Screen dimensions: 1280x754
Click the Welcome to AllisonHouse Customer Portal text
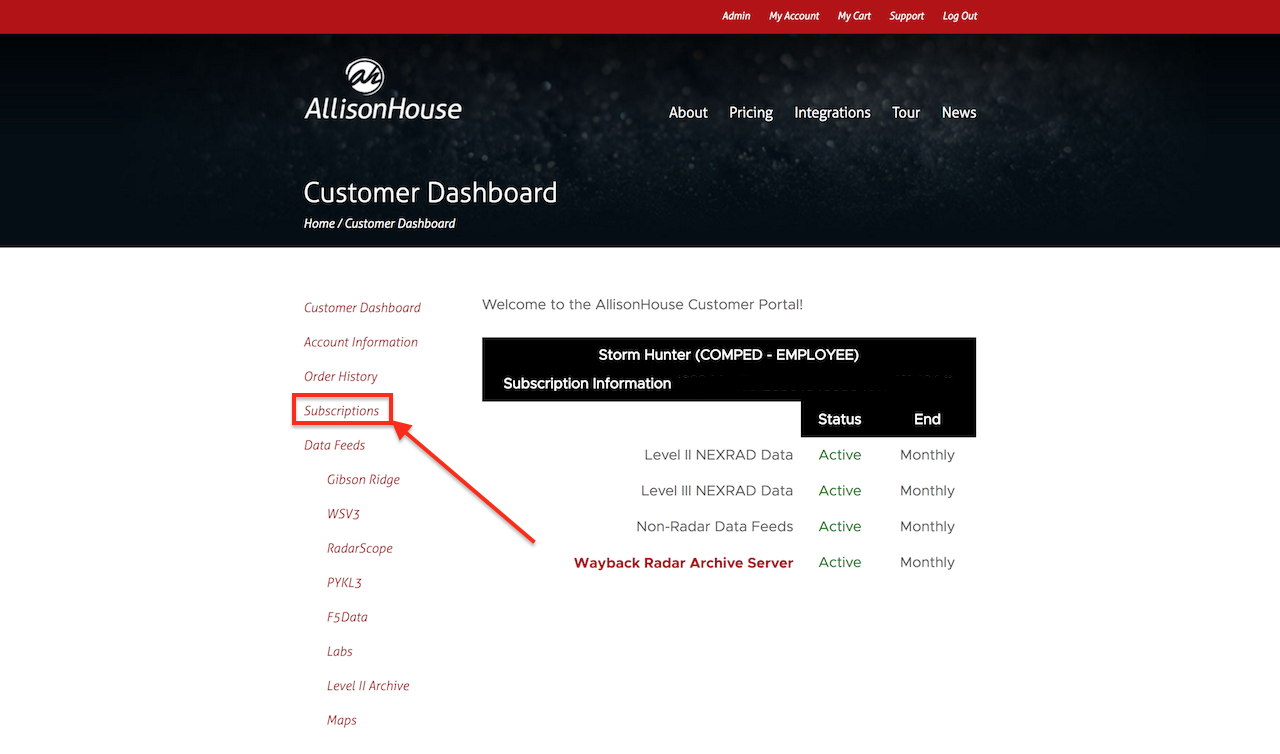pos(642,304)
